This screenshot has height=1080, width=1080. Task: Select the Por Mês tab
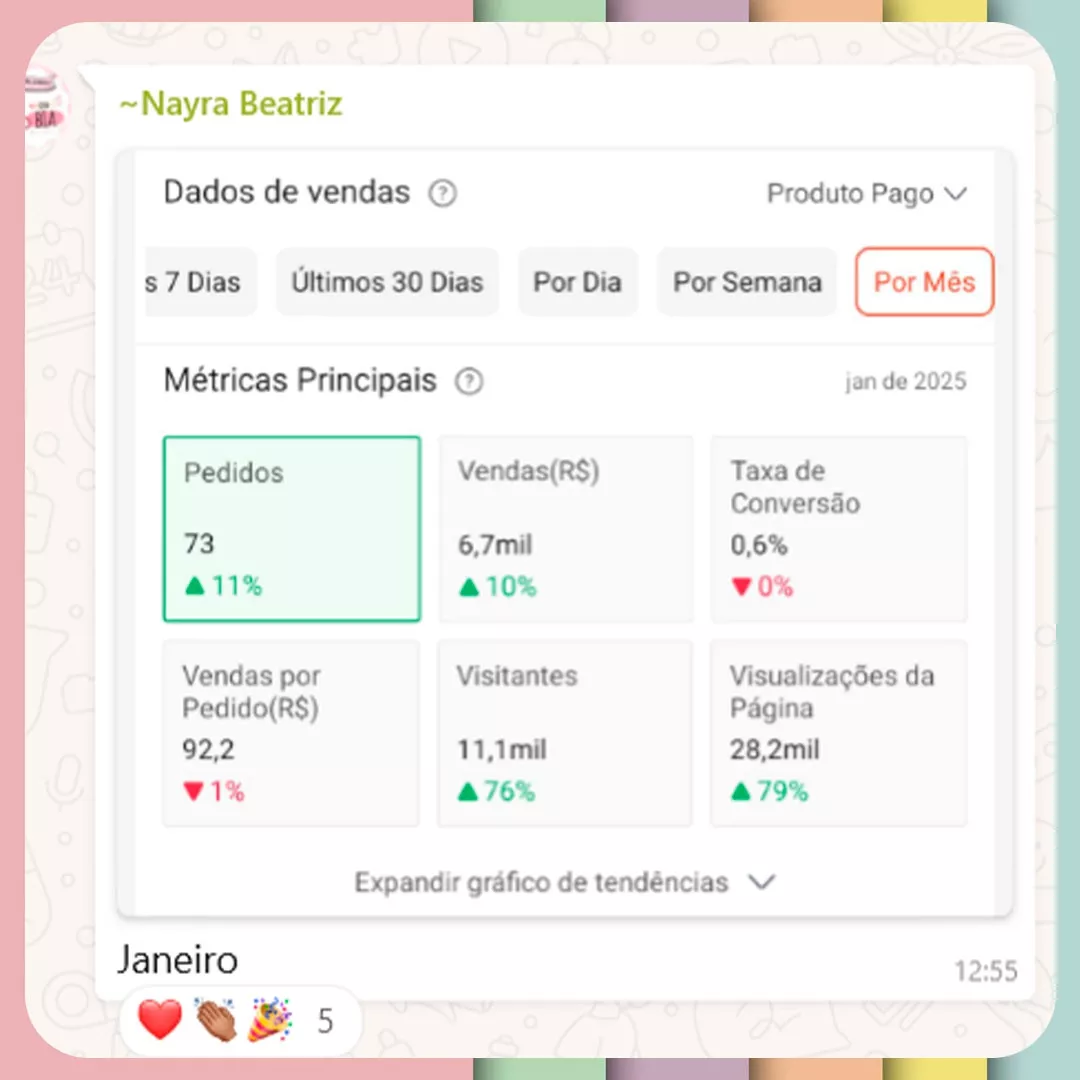tap(924, 282)
